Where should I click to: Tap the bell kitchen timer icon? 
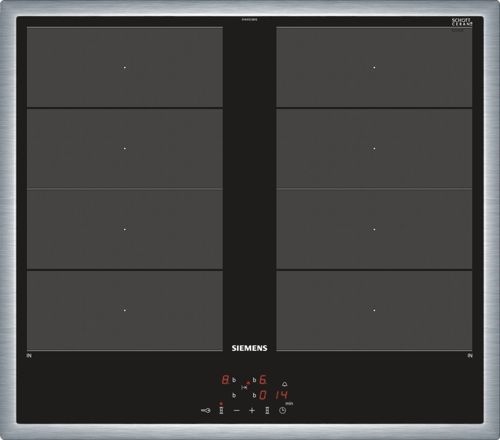[x=285, y=384]
